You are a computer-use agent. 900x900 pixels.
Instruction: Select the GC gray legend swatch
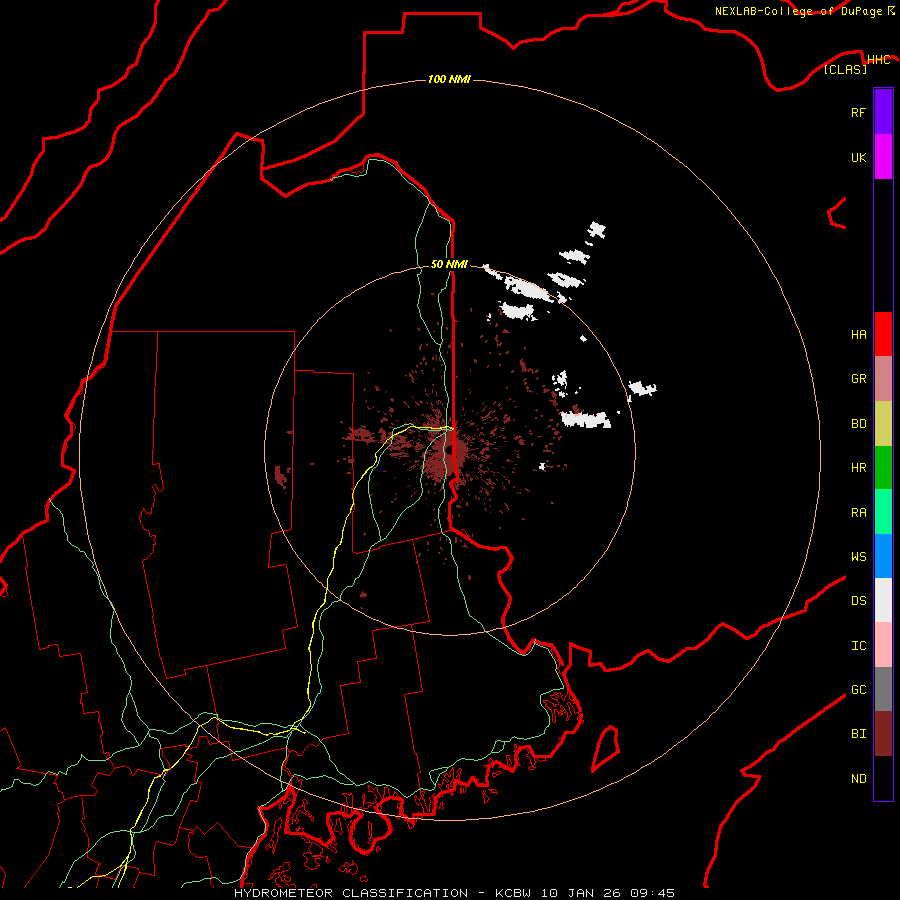(883, 689)
